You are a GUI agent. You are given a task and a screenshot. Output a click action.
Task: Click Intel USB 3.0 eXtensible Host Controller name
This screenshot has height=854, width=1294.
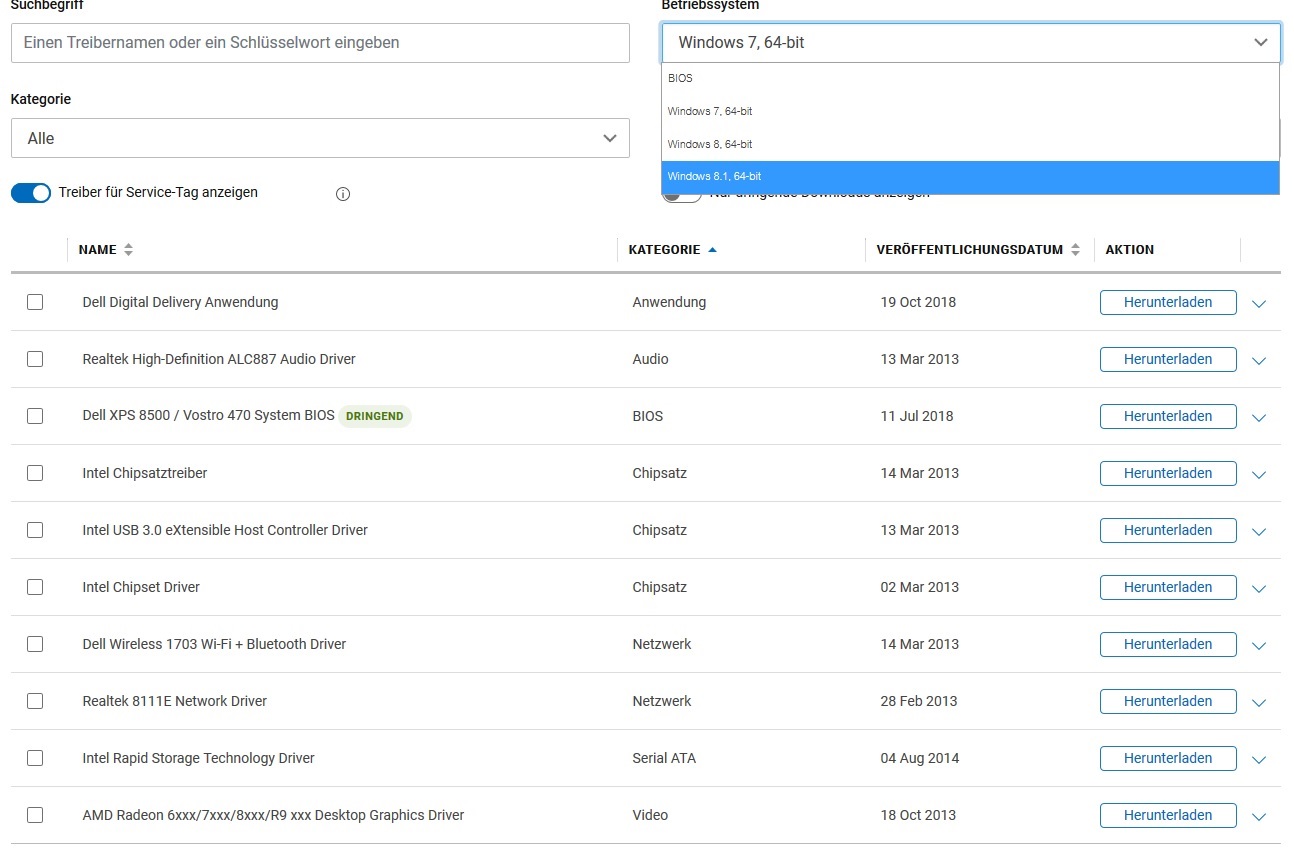225,530
